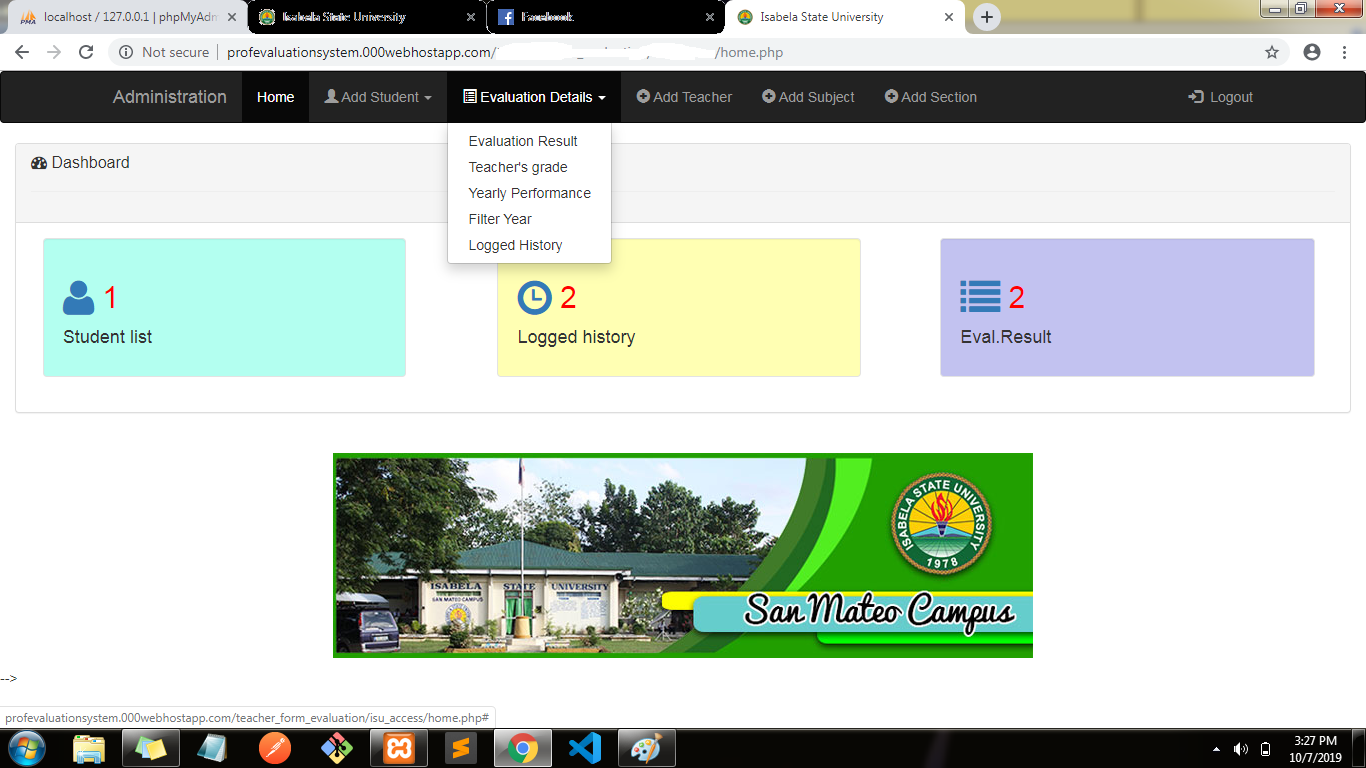Open Chrome's three-dot menu

pos(1344,51)
